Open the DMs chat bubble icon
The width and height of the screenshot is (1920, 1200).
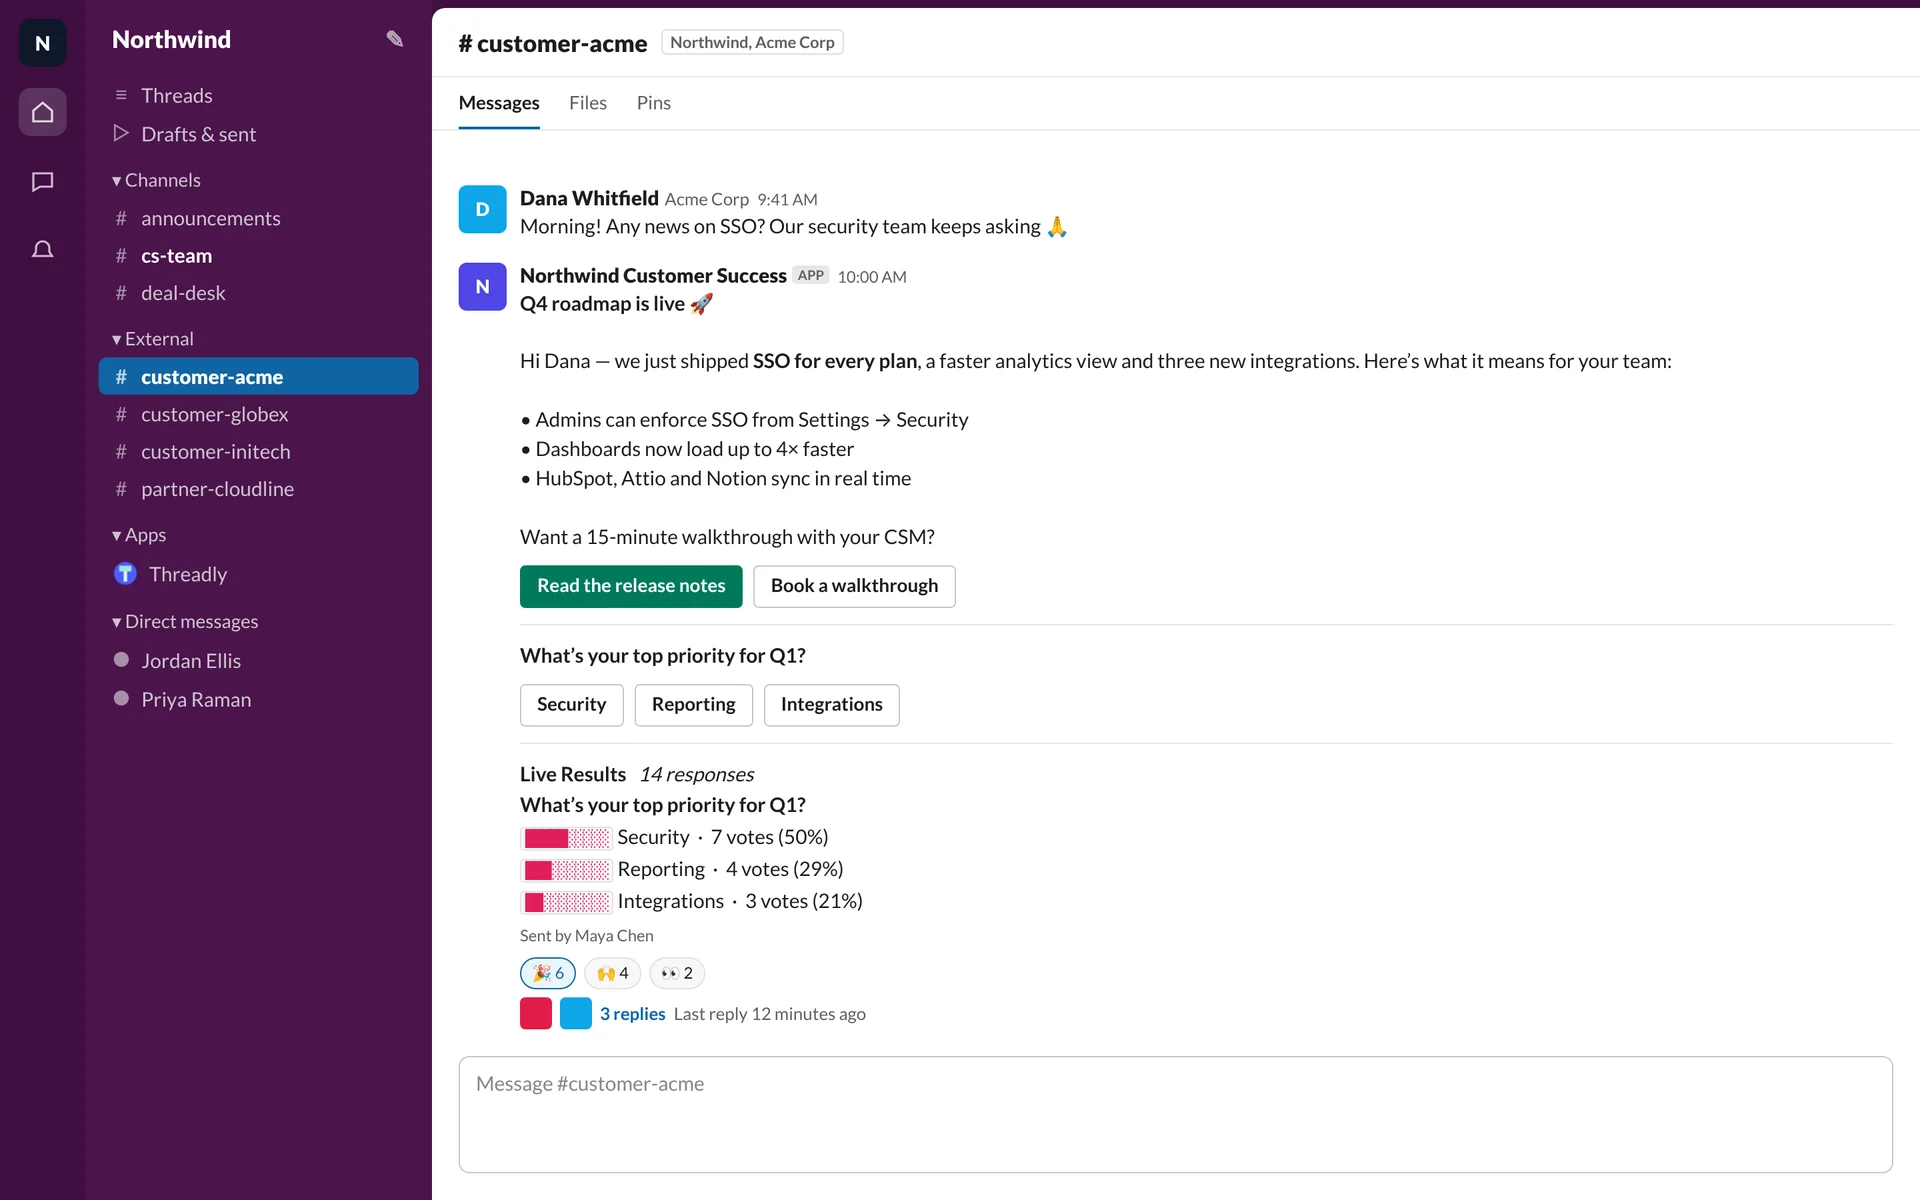click(42, 181)
